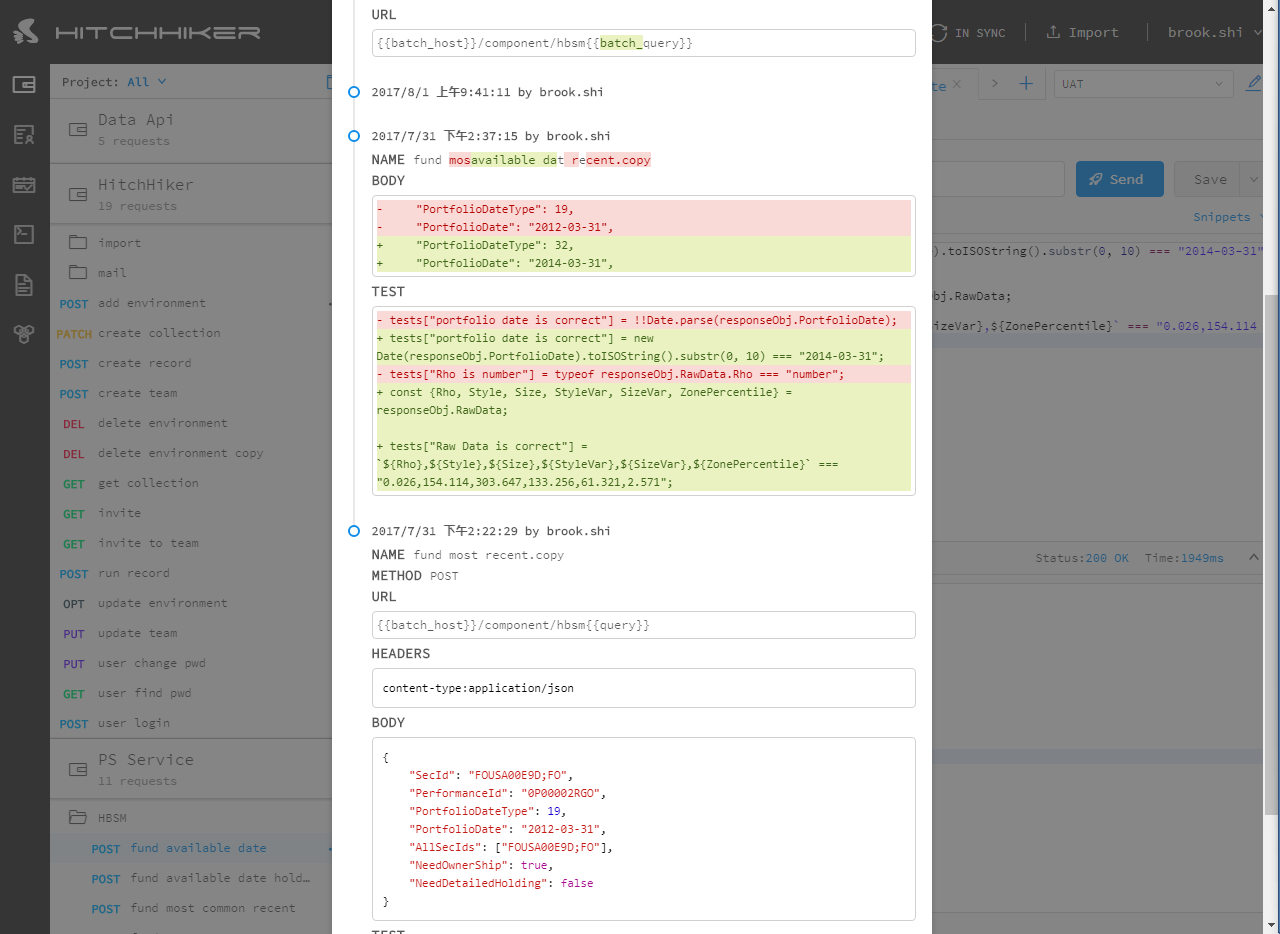
Task: Open the Snippets dropdown
Action: 1228,217
